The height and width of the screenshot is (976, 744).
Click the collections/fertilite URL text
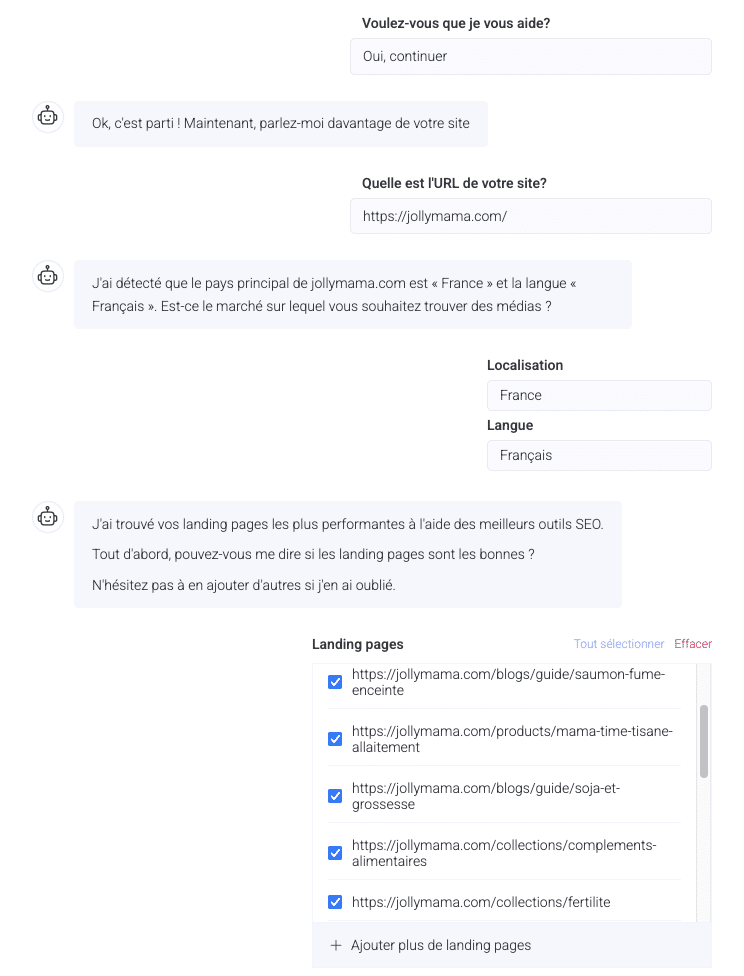[481, 902]
